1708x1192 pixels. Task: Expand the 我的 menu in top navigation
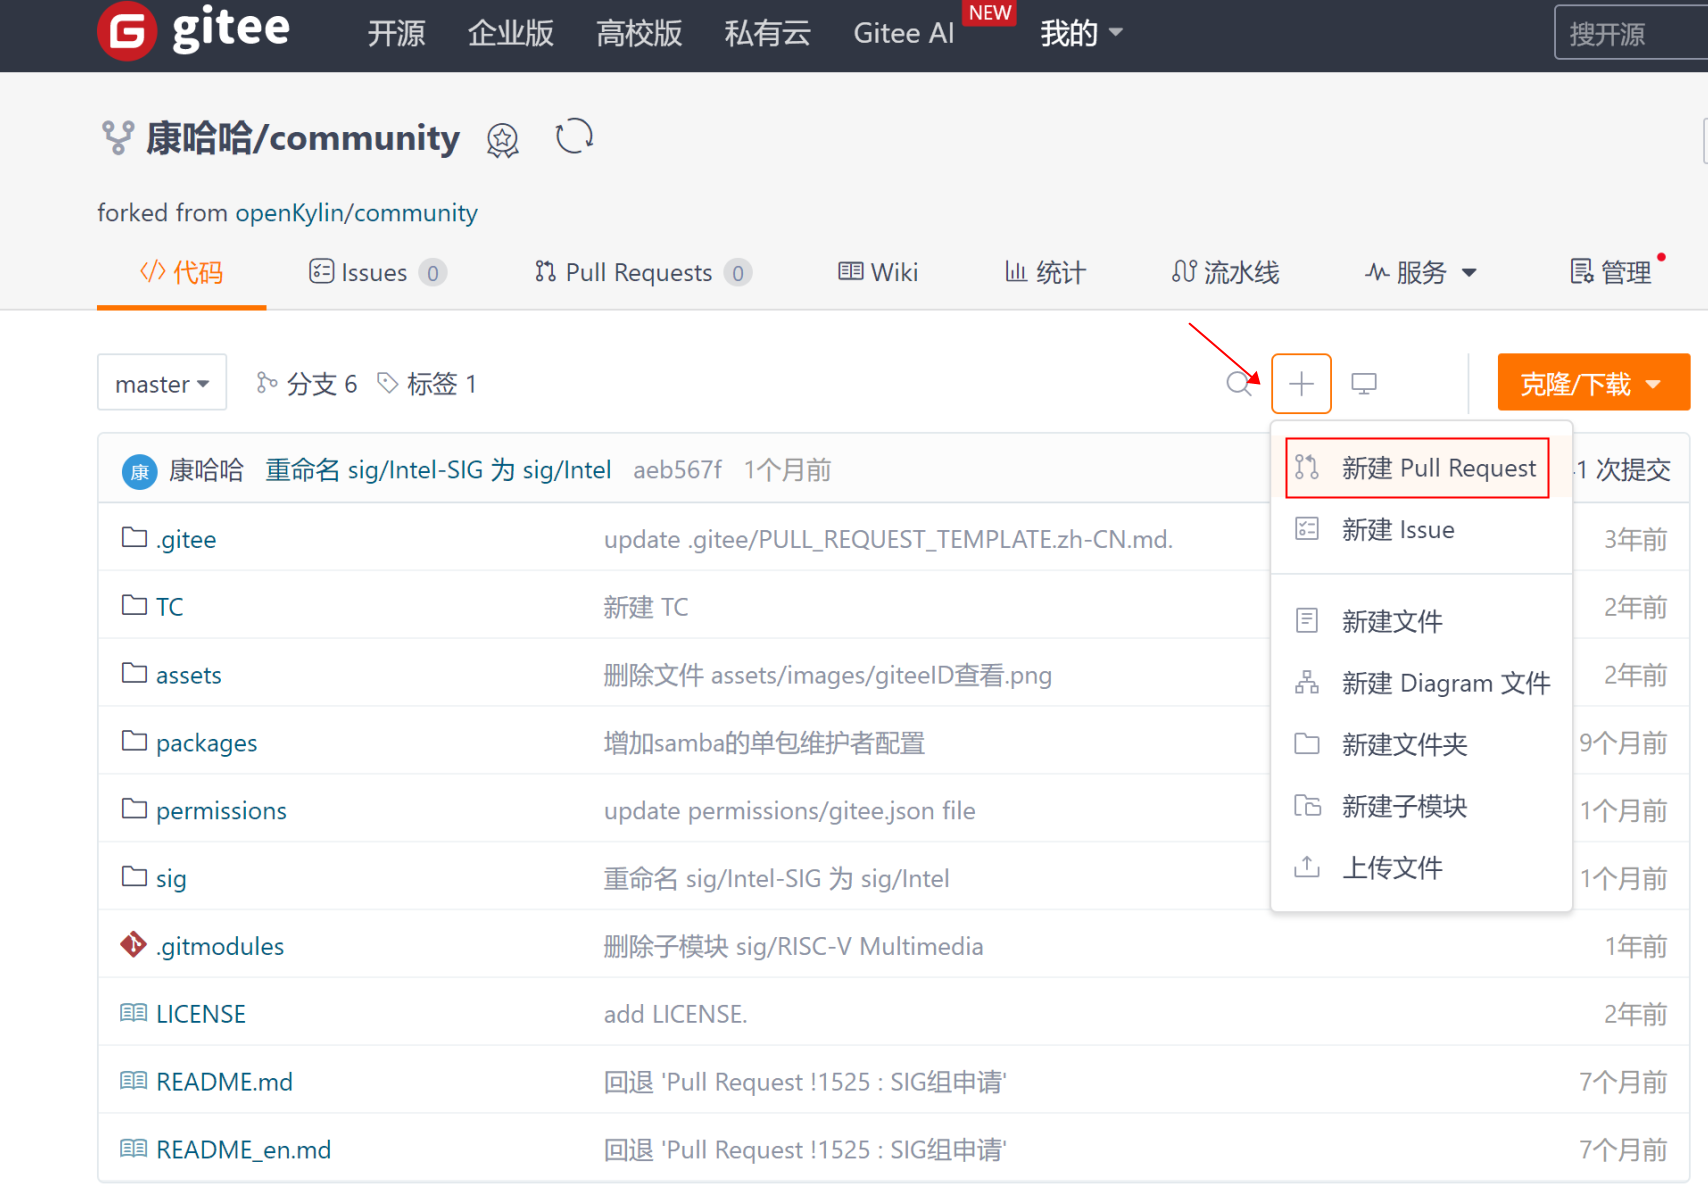click(1082, 33)
